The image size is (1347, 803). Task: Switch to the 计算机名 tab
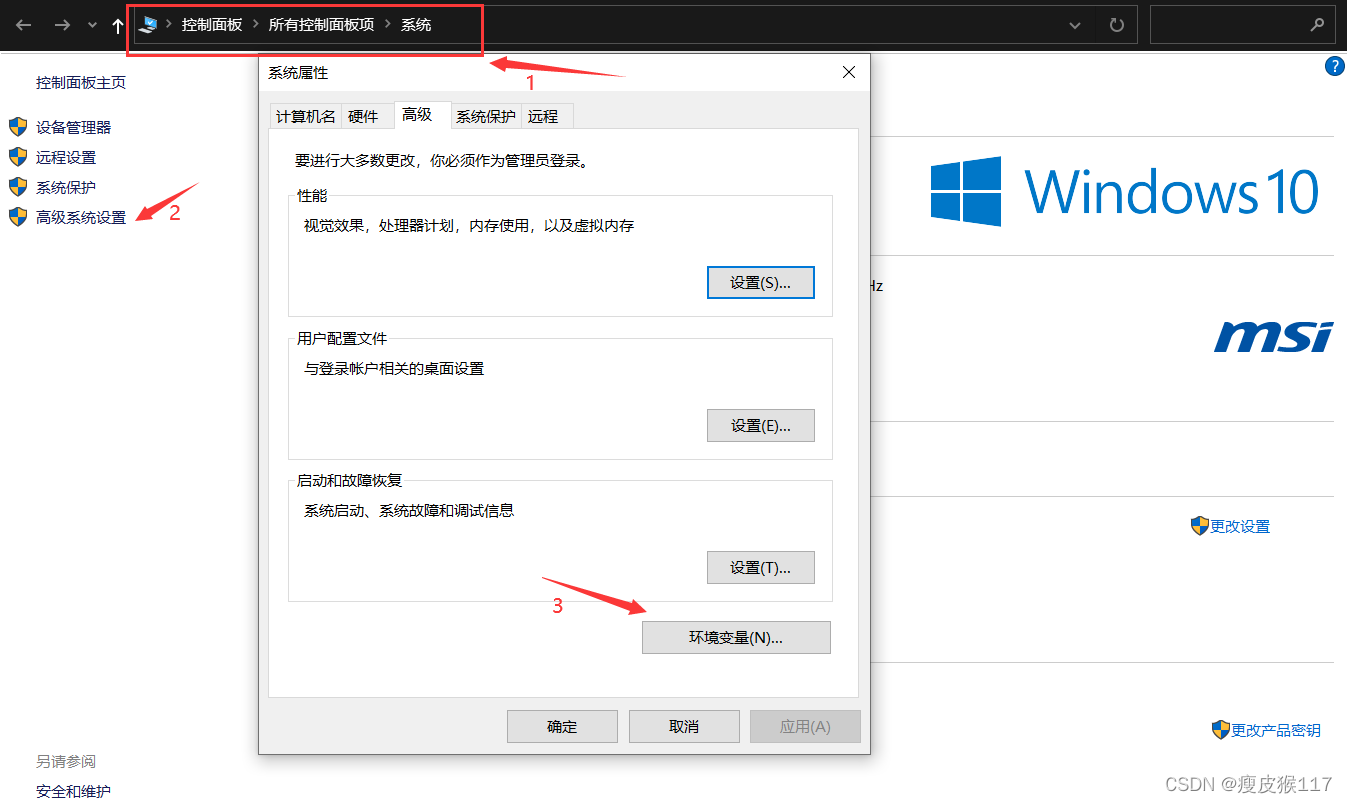305,116
